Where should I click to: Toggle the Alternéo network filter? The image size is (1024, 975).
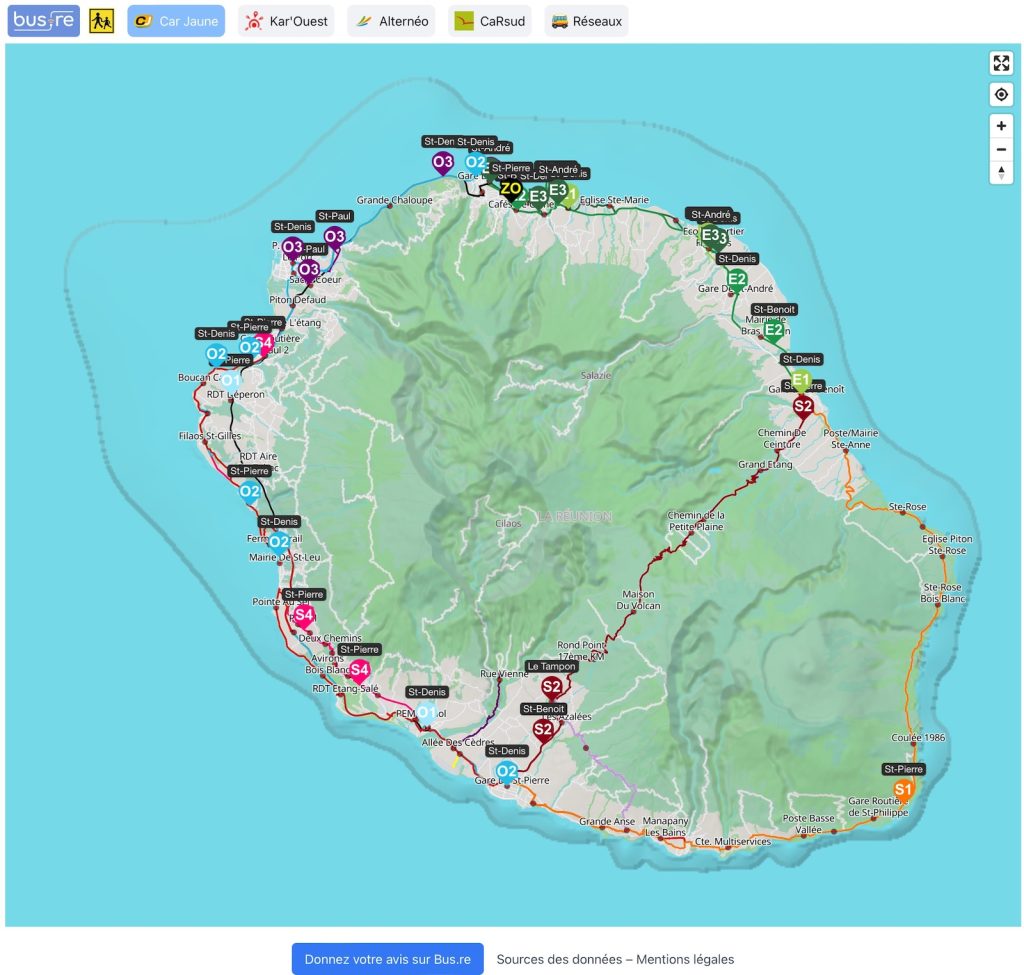391,21
